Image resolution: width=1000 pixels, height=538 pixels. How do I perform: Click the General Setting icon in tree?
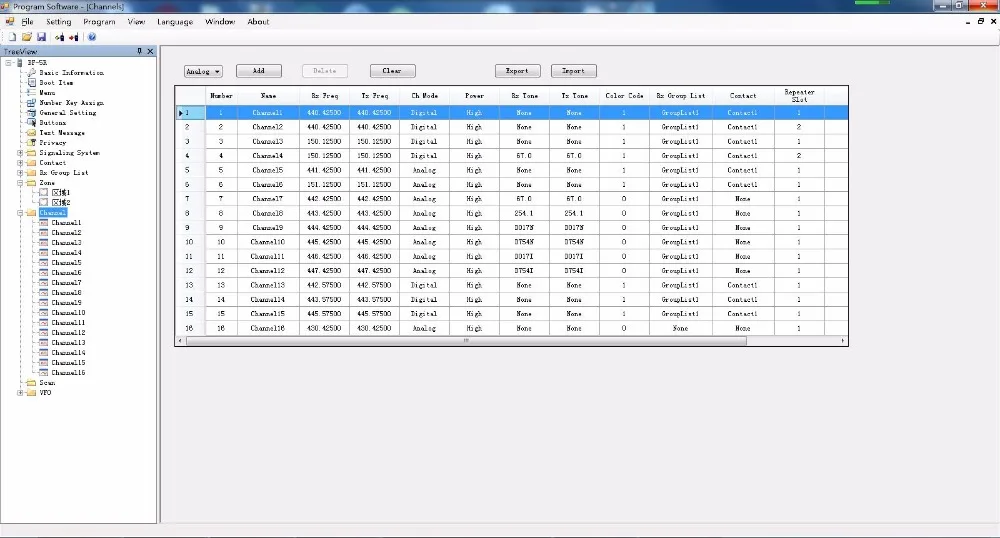(x=31, y=113)
